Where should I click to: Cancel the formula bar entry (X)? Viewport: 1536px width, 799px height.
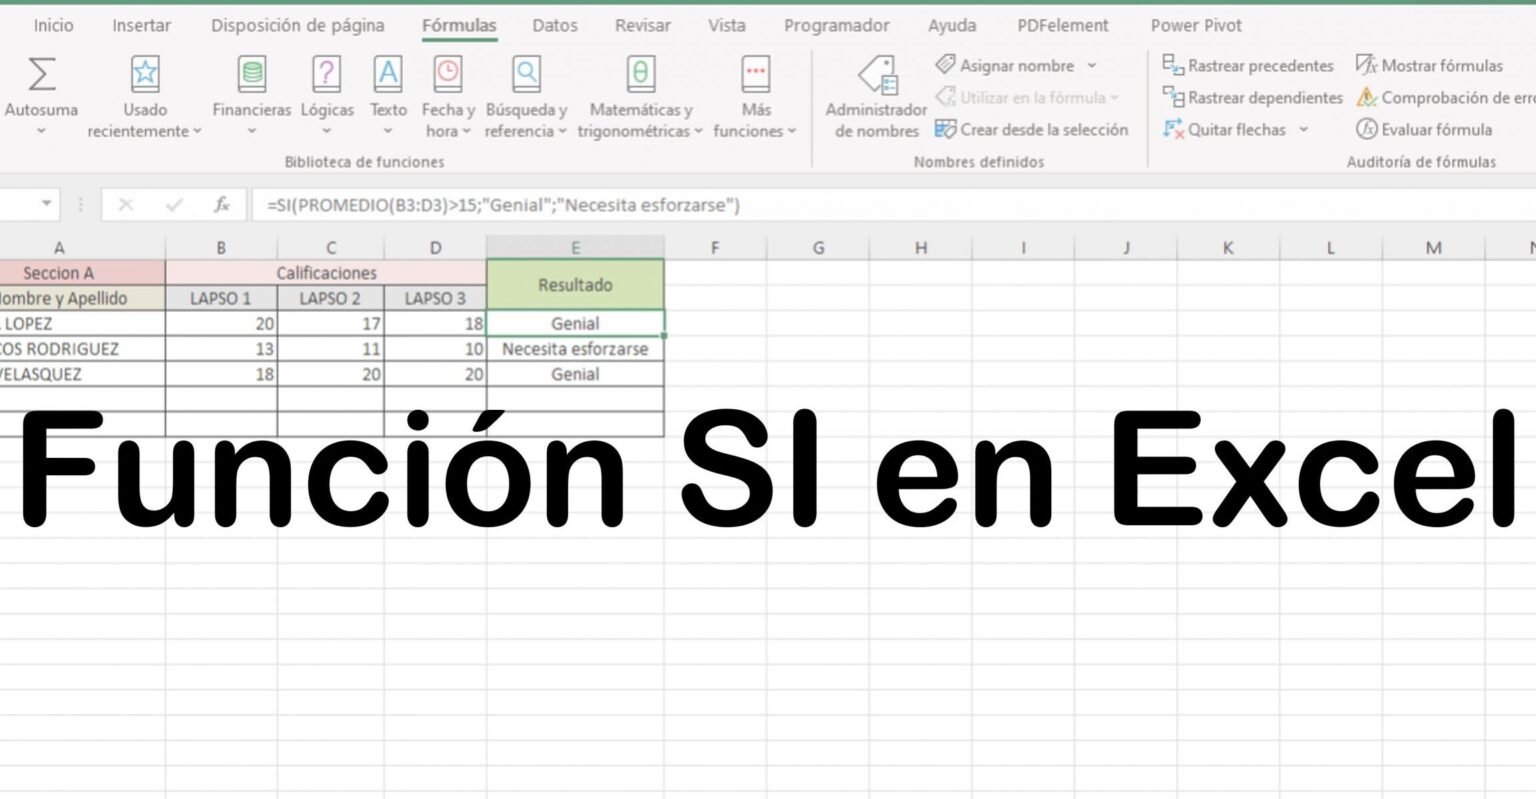click(x=125, y=205)
